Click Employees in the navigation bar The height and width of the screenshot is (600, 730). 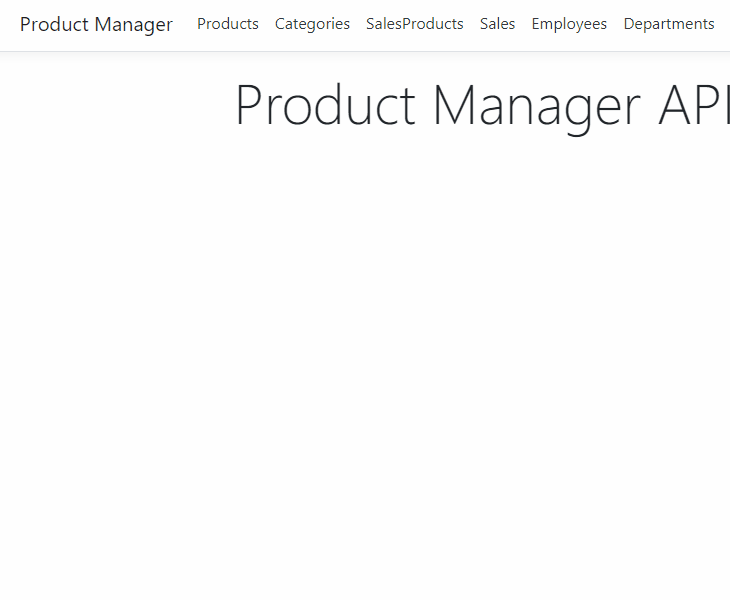(x=569, y=24)
